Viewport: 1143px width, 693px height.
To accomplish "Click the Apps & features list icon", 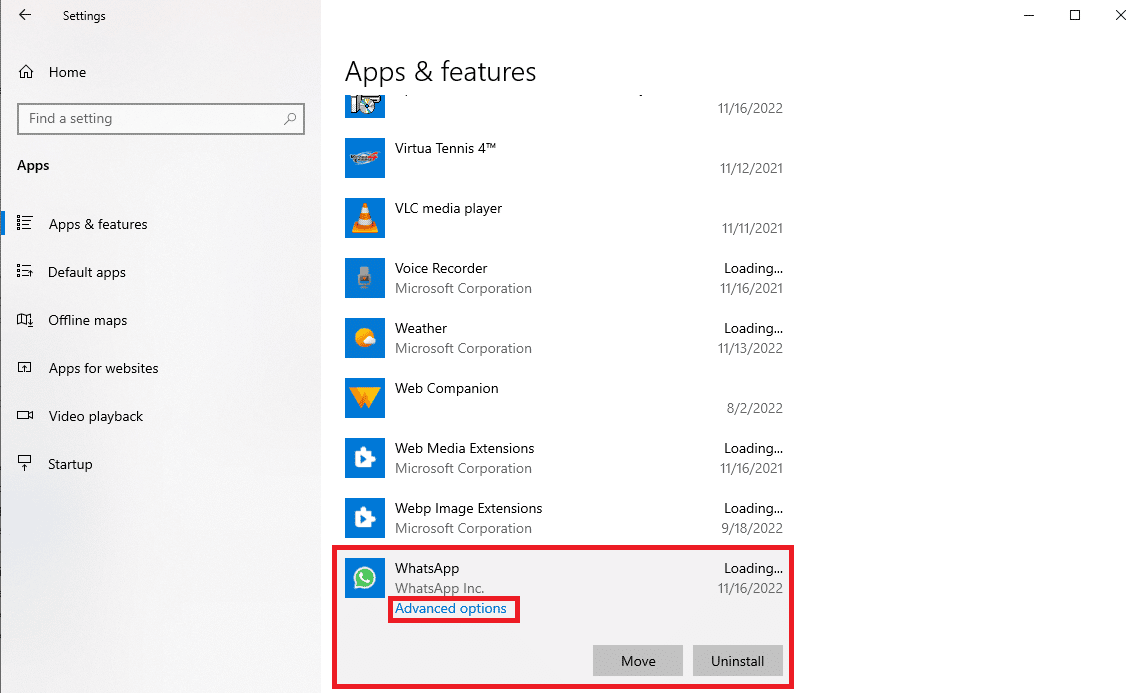I will (x=25, y=223).
